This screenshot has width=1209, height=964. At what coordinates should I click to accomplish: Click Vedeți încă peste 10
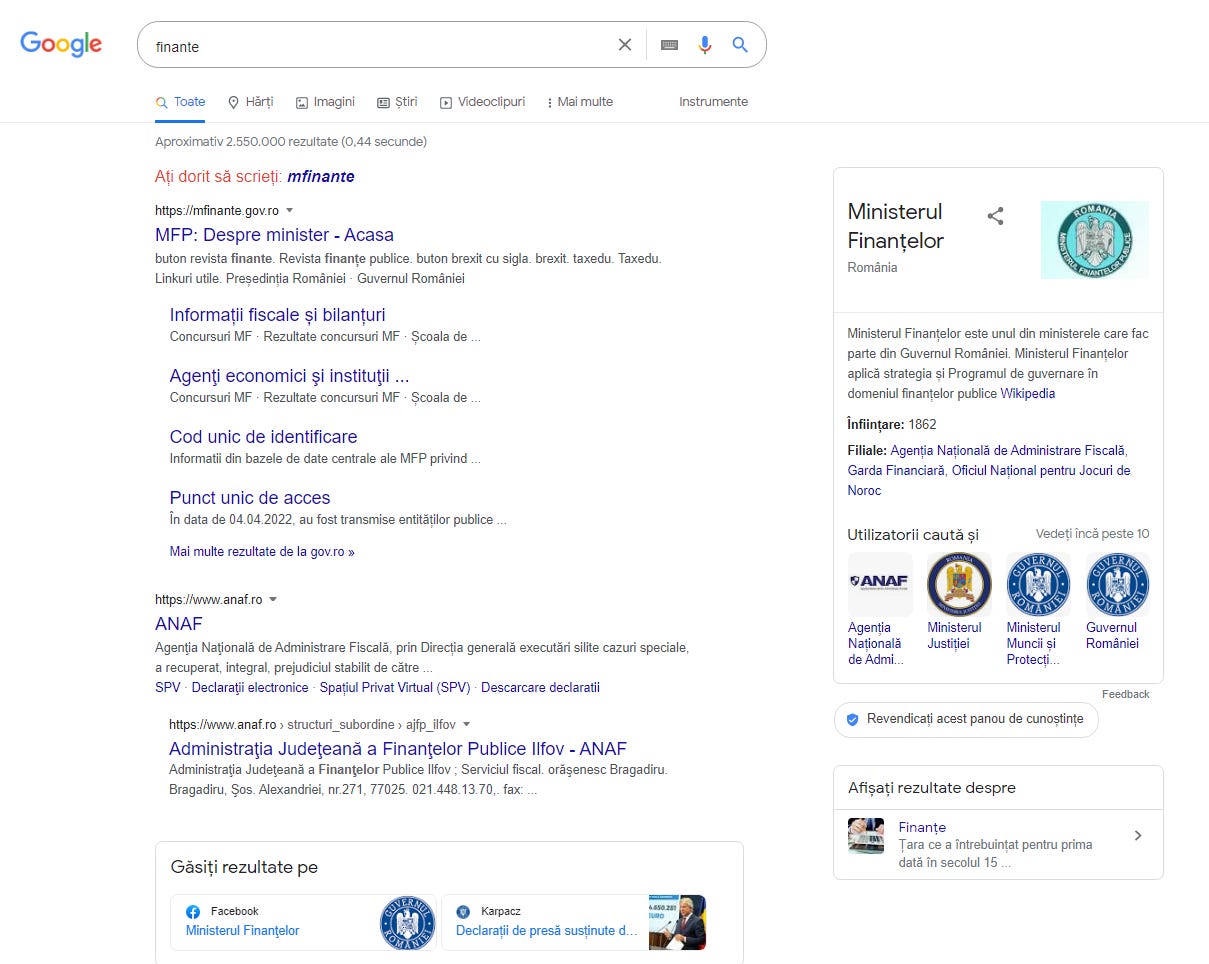coord(1093,534)
